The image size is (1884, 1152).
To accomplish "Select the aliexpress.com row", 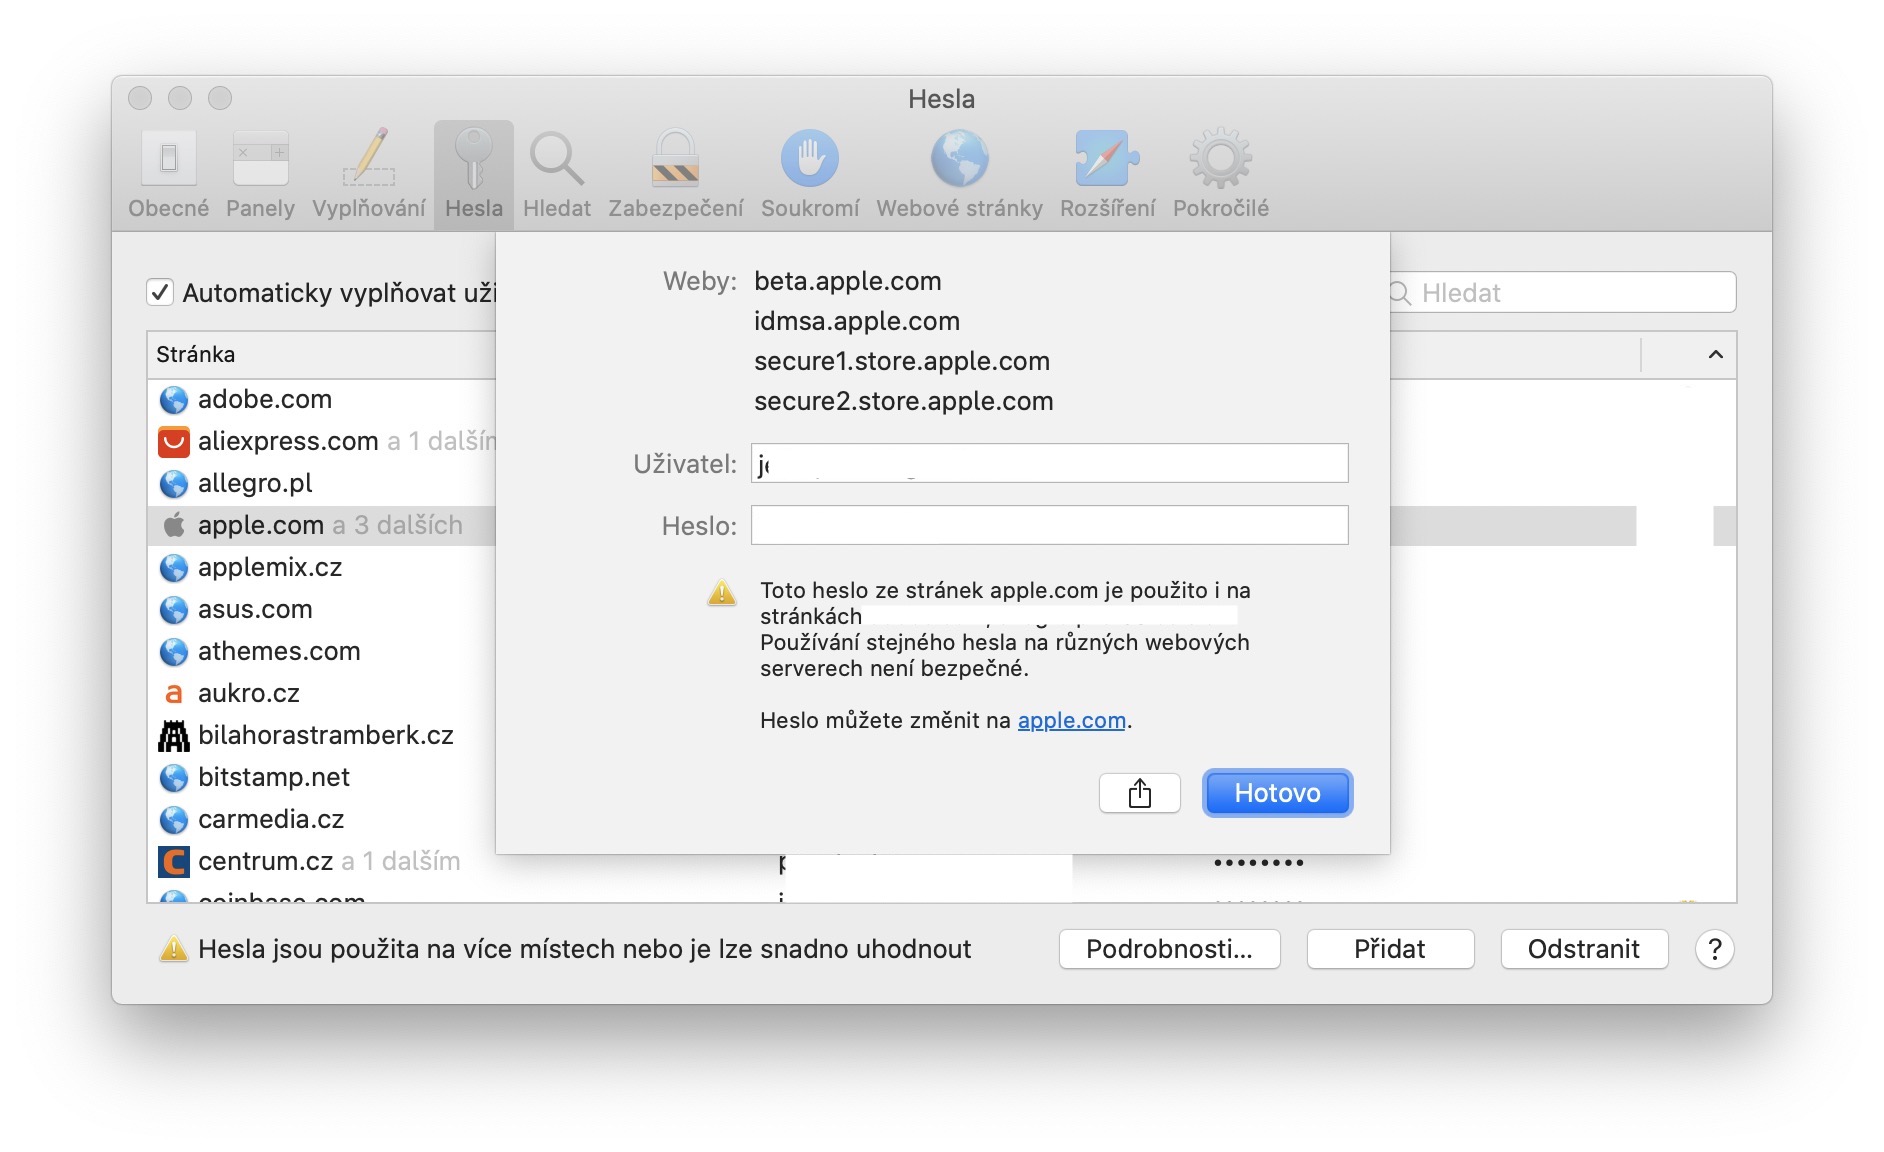I will pyautogui.click(x=322, y=441).
